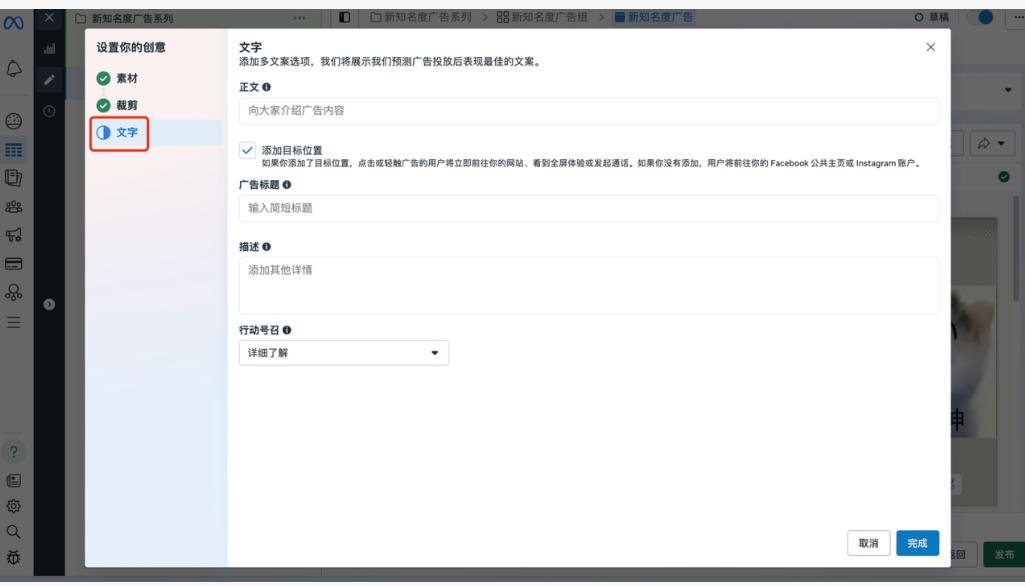
Task: Open the settings gear in sidebar
Action: tap(14, 506)
